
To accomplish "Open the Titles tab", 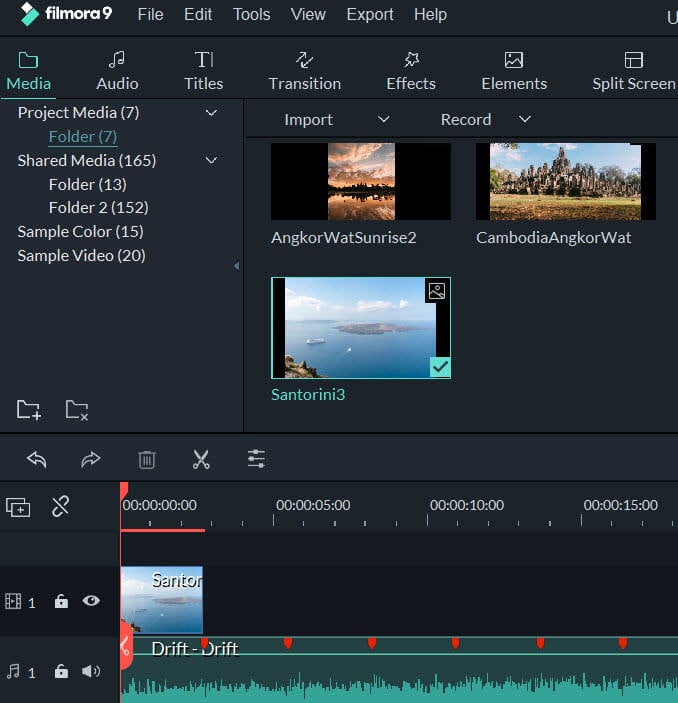I will [x=204, y=72].
